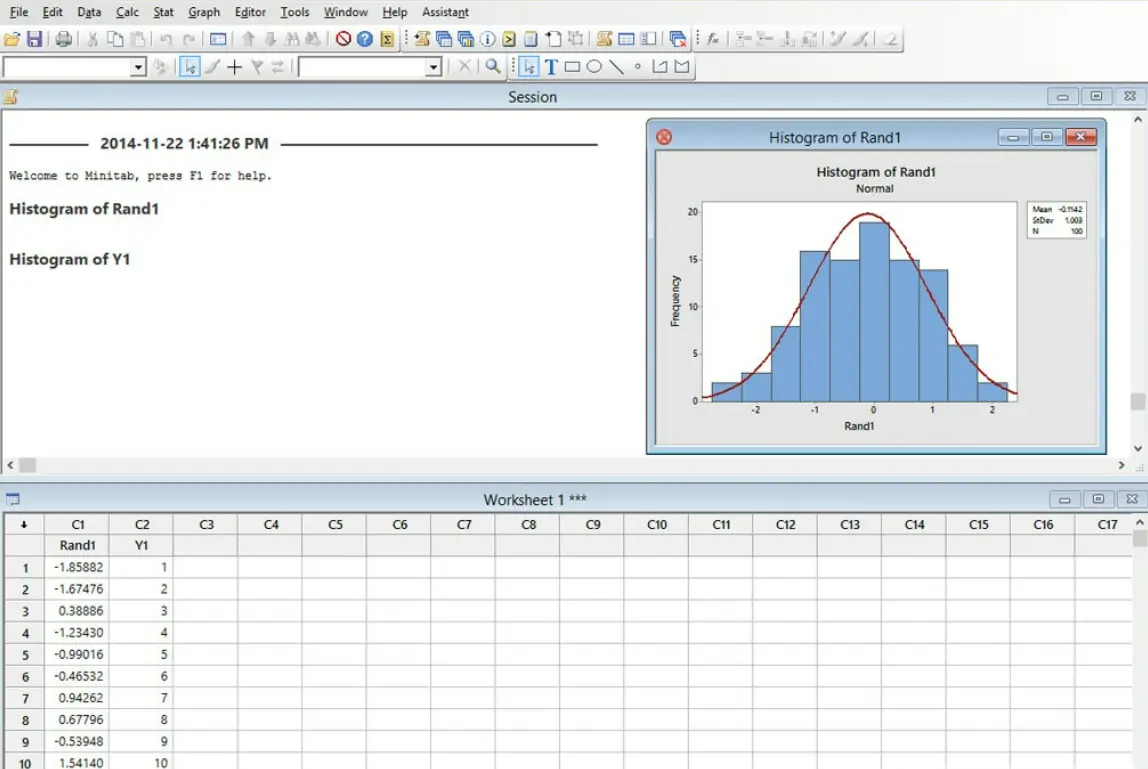The image size is (1148, 769).
Task: Click the 'Histogram of Y1' heading in Session
Action: [70, 259]
